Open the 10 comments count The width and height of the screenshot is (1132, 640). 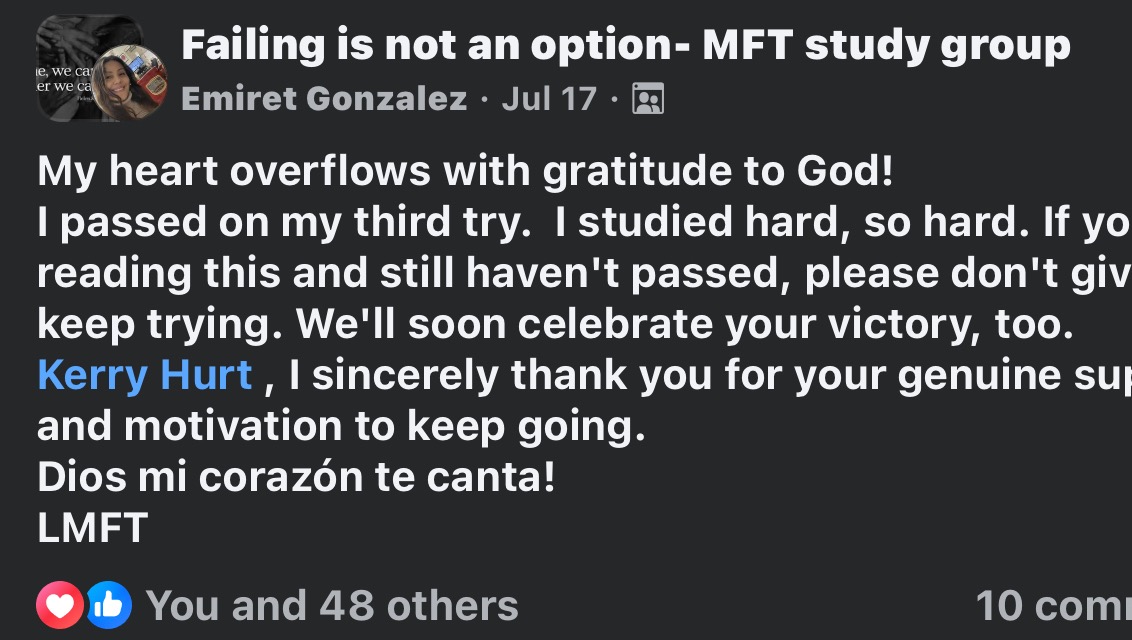[1052, 605]
